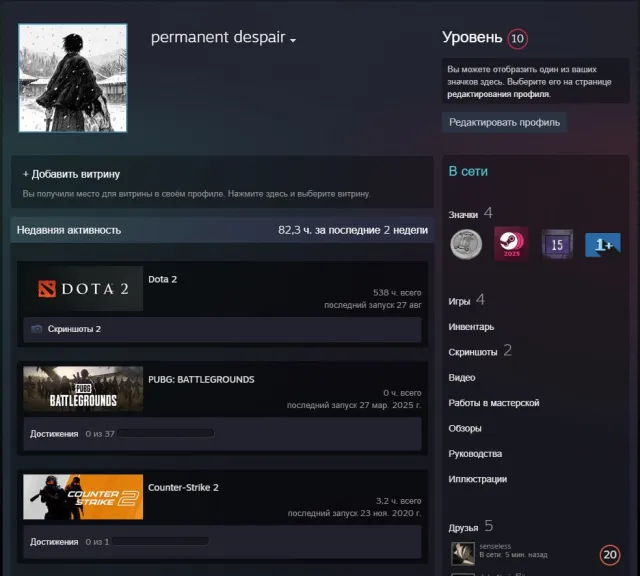This screenshot has height=576, width=640.
Task: Open PUBG Достижения 0 из 37
Action: 72,434
